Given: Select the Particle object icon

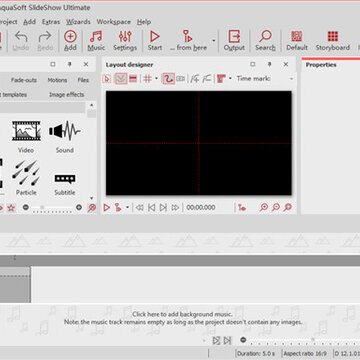Looking at the screenshot, I should [26, 178].
